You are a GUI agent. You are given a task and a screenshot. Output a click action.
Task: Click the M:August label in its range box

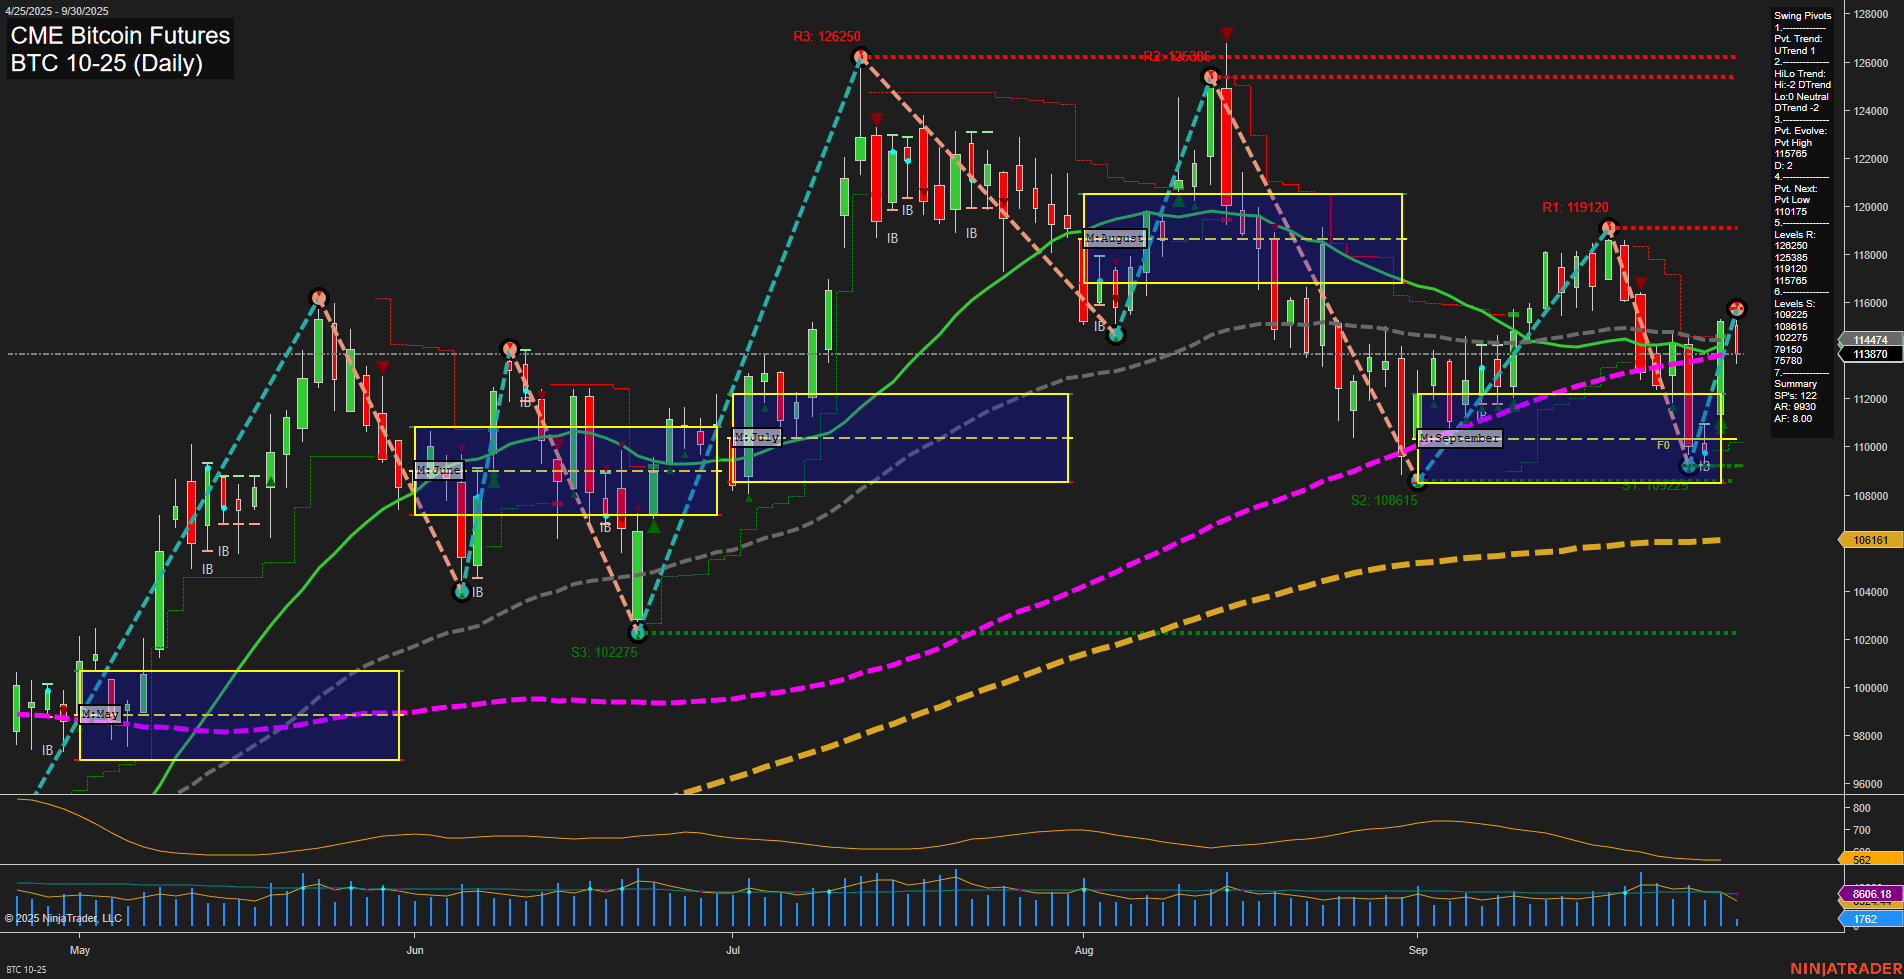point(1114,238)
